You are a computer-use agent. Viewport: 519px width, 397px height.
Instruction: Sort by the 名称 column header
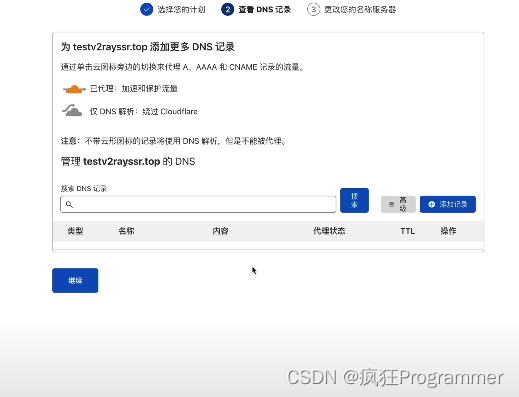(126, 231)
